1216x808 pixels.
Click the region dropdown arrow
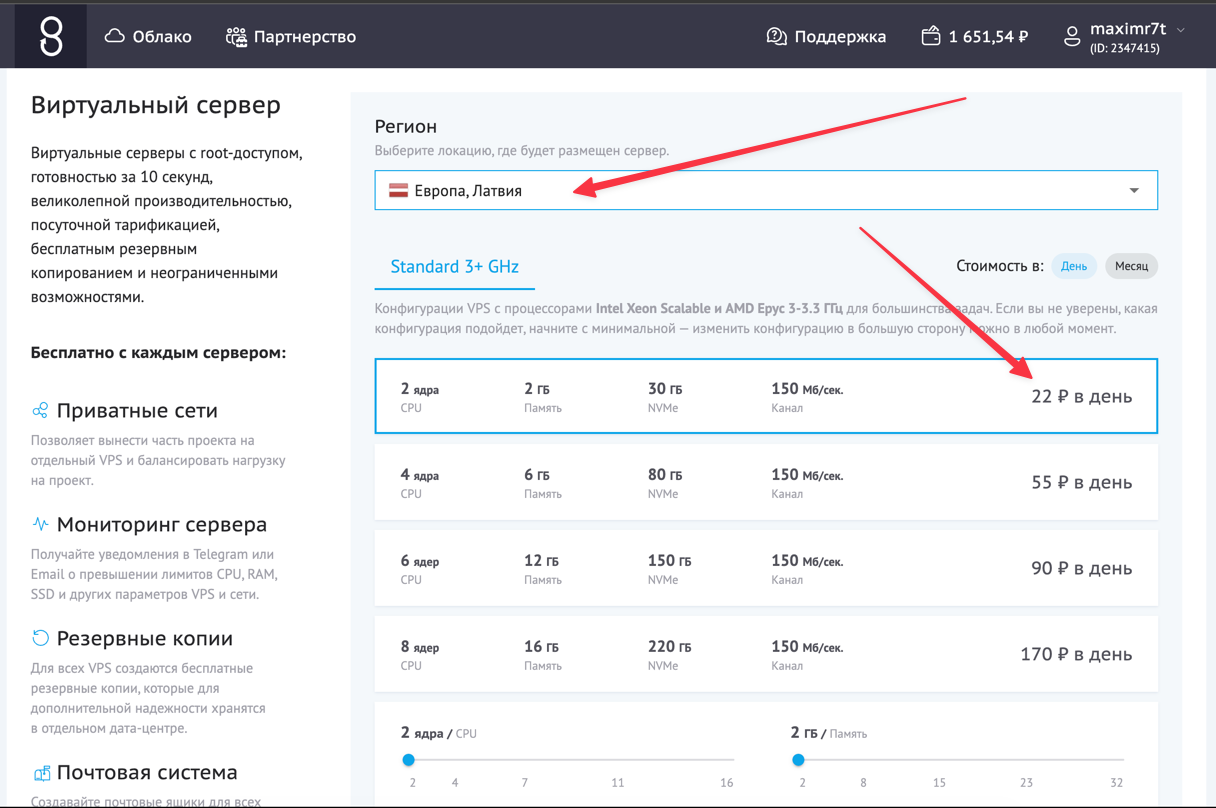(1134, 190)
